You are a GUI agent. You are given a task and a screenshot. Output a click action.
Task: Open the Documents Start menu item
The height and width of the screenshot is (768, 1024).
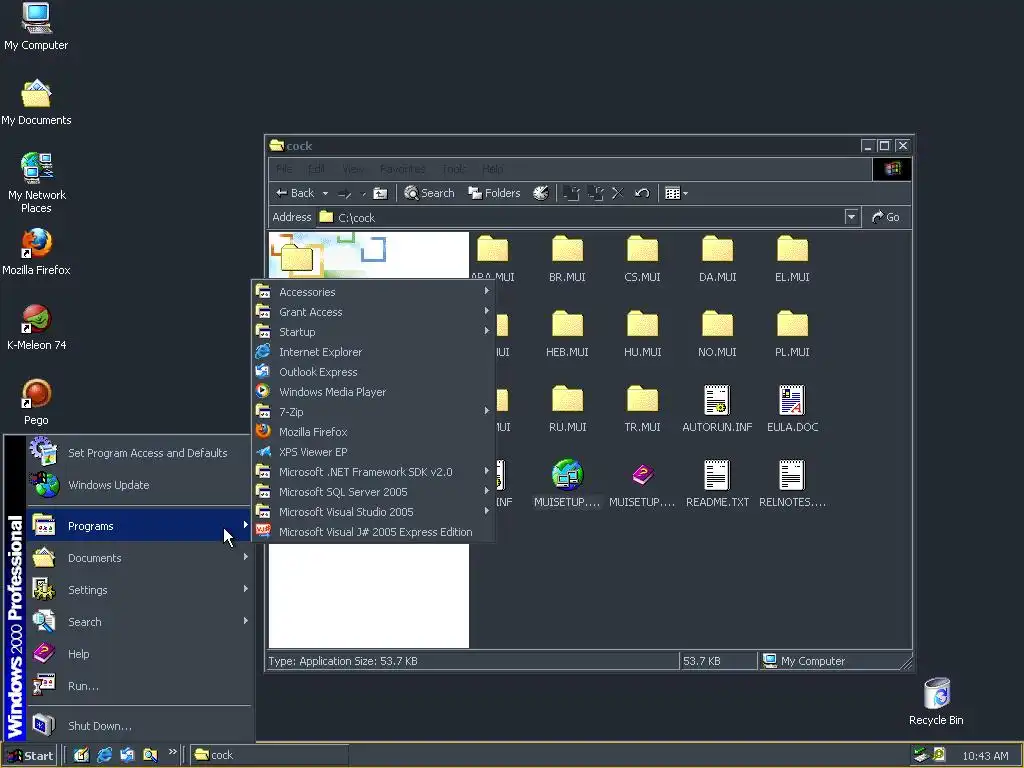point(139,558)
